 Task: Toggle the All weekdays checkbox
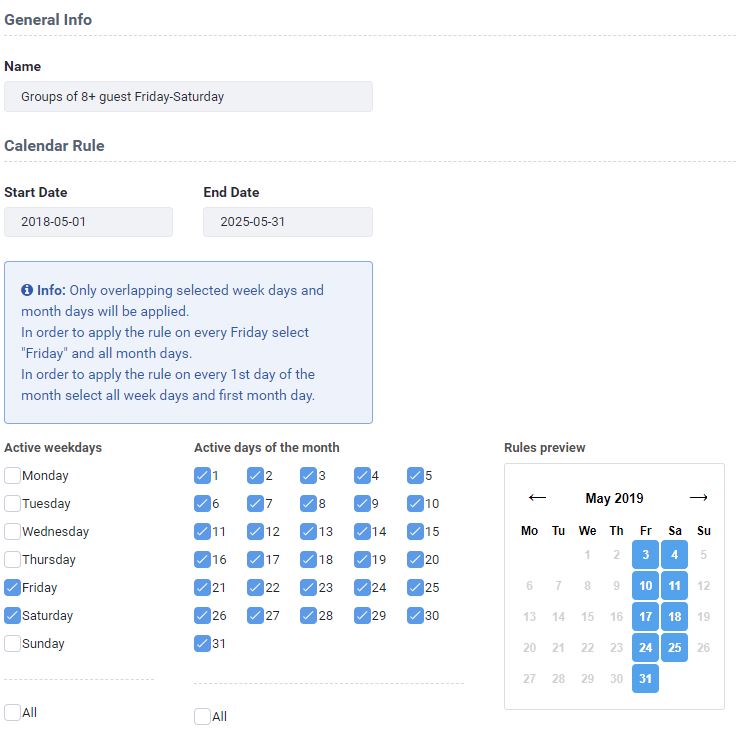pyautogui.click(x=12, y=712)
